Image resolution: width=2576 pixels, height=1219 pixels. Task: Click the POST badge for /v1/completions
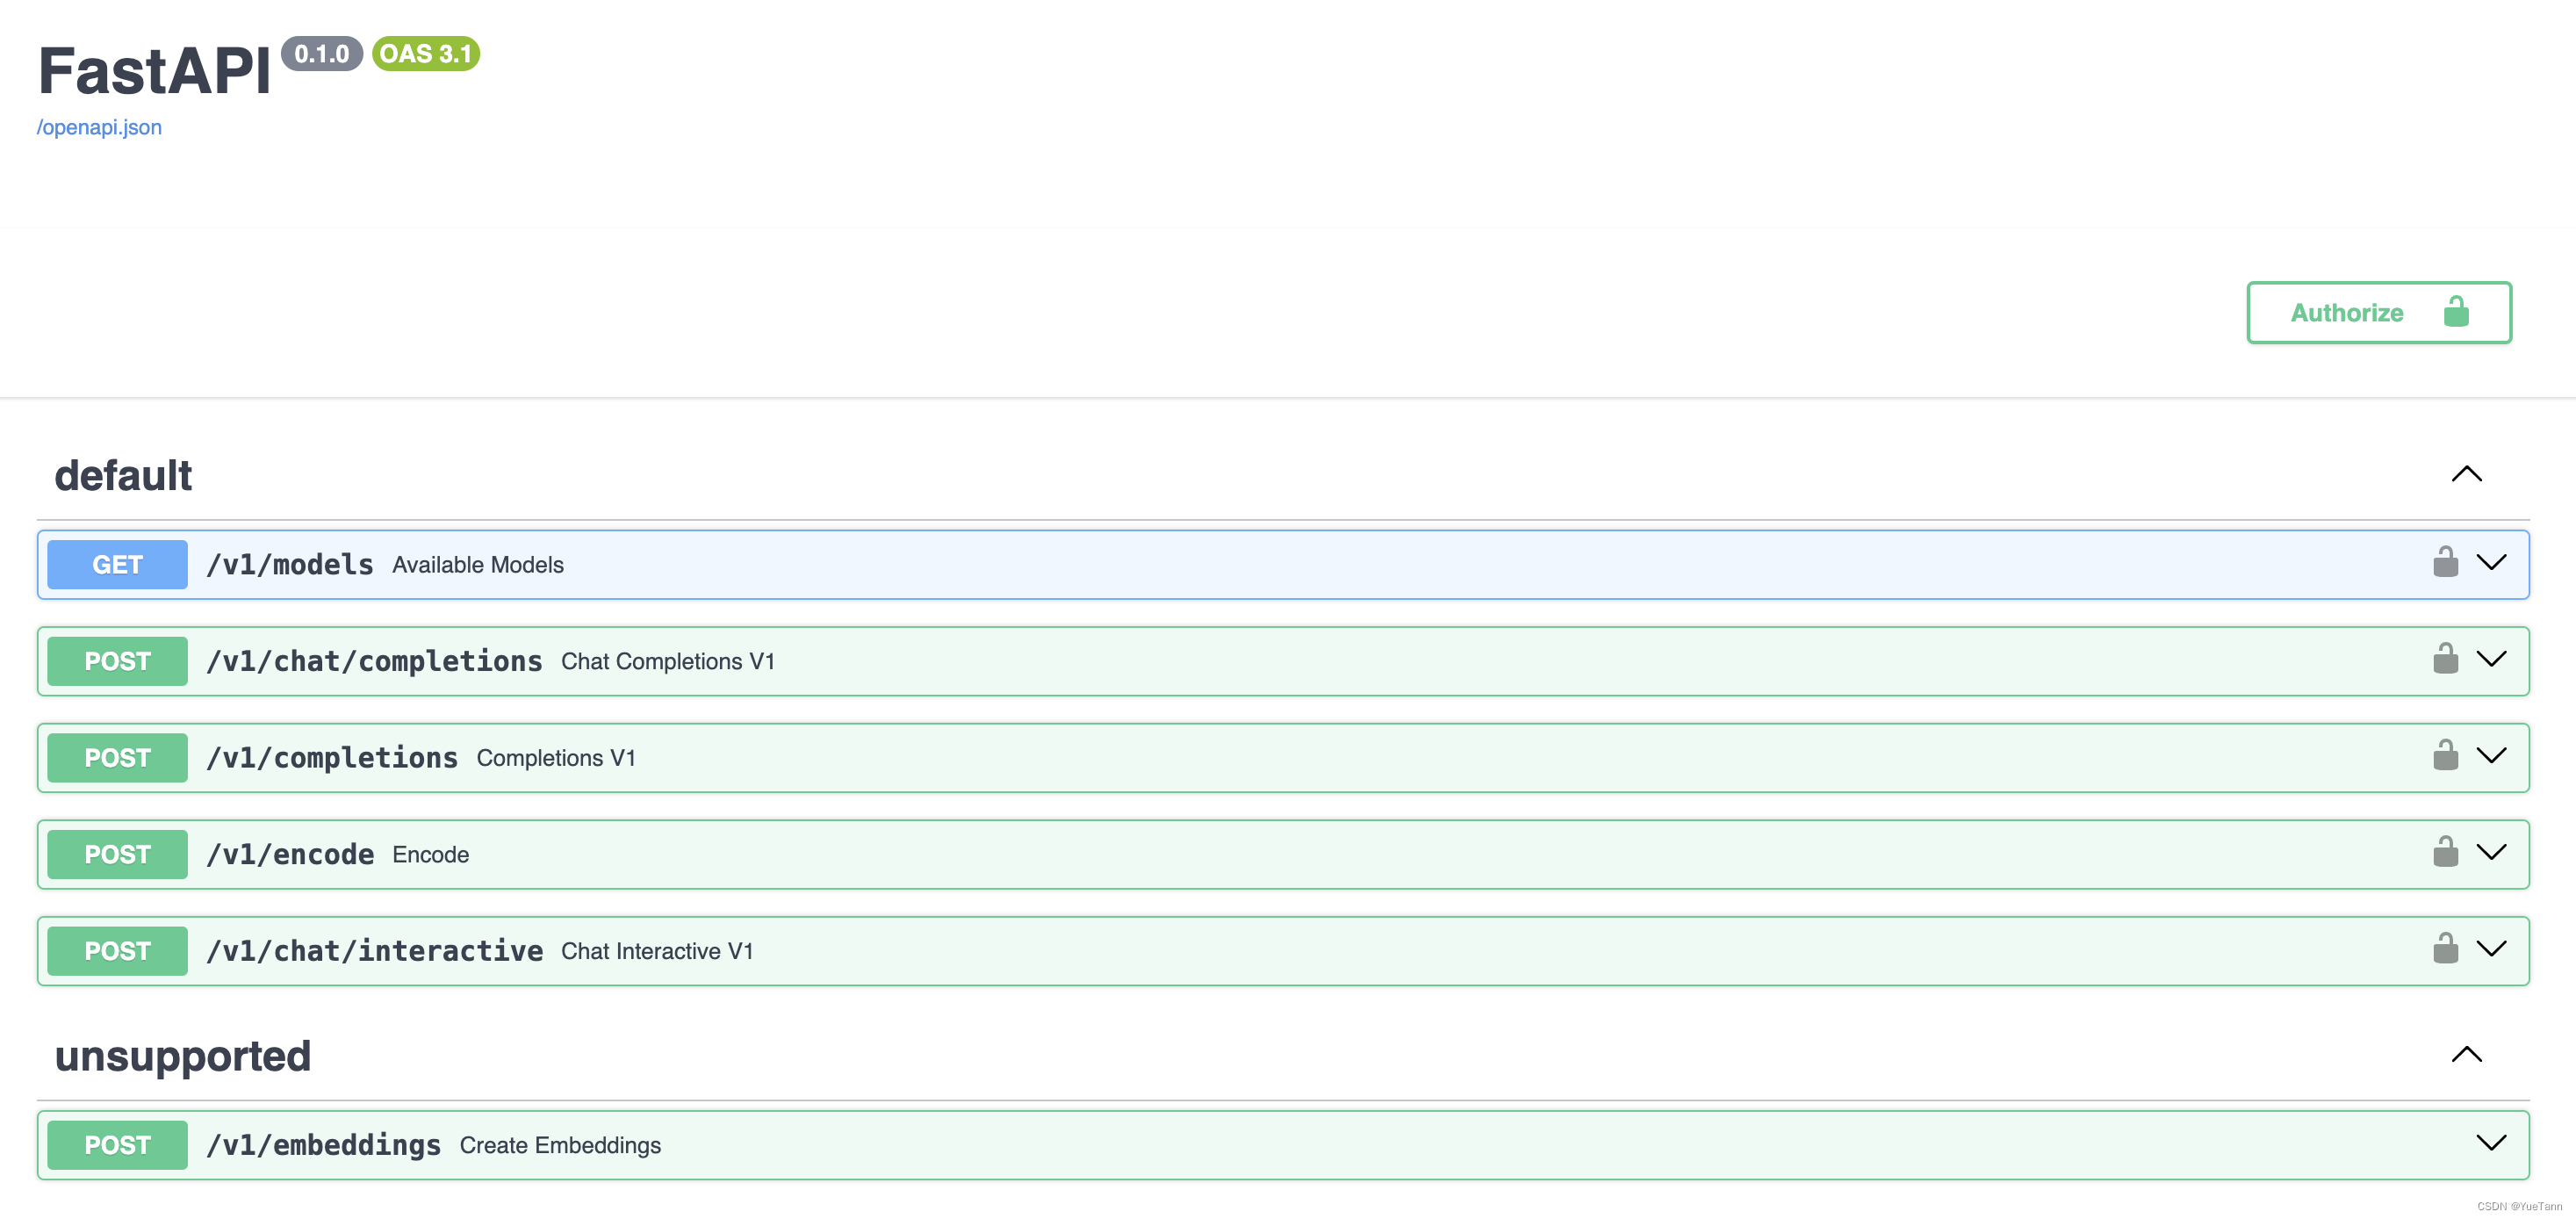[117, 758]
